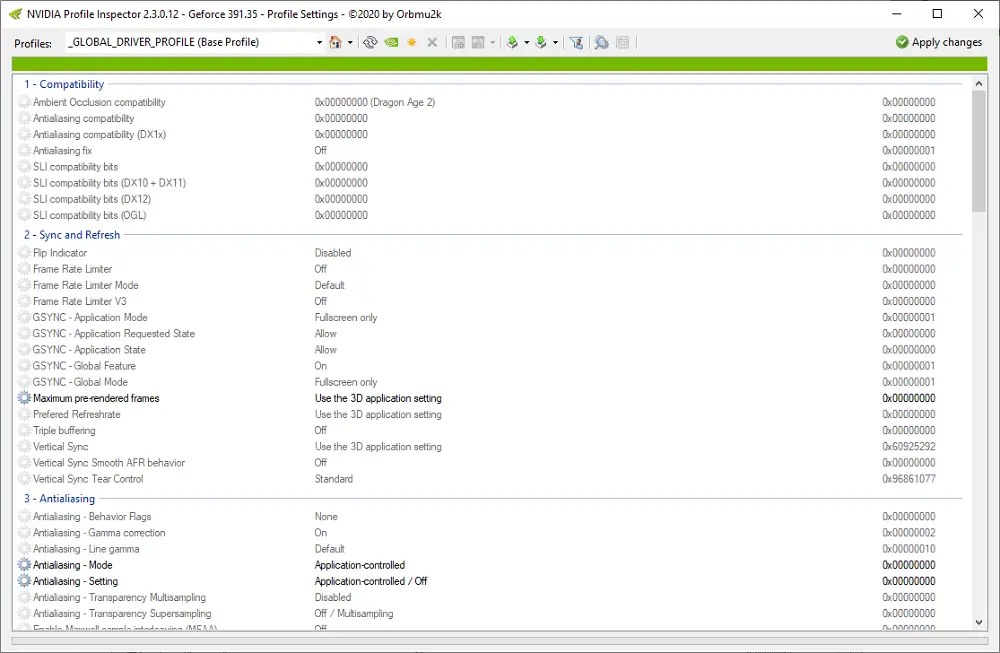Open the profile search magnifier icon

point(602,42)
